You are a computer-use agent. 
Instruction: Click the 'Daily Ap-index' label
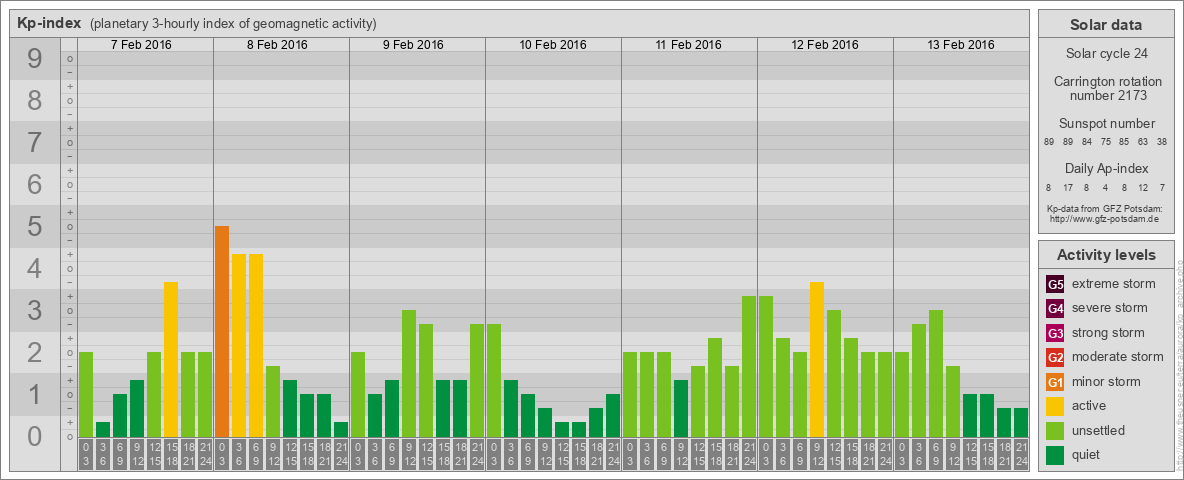coord(1107,168)
